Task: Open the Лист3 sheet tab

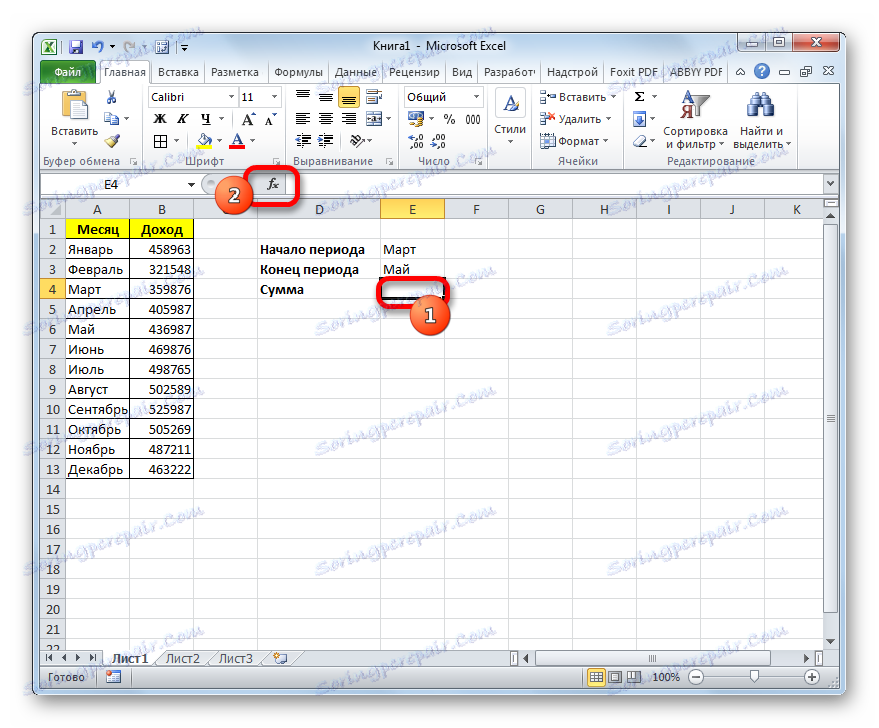Action: [x=235, y=659]
